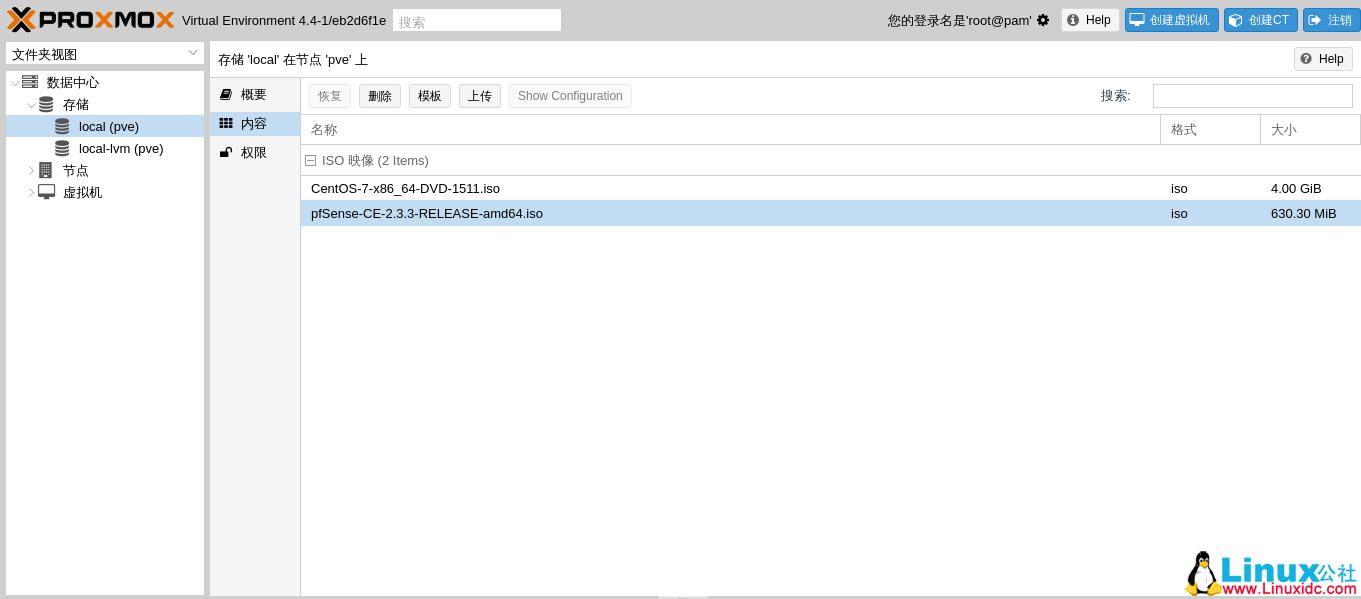
Task: Open the 内容 content tab
Action: (x=255, y=123)
